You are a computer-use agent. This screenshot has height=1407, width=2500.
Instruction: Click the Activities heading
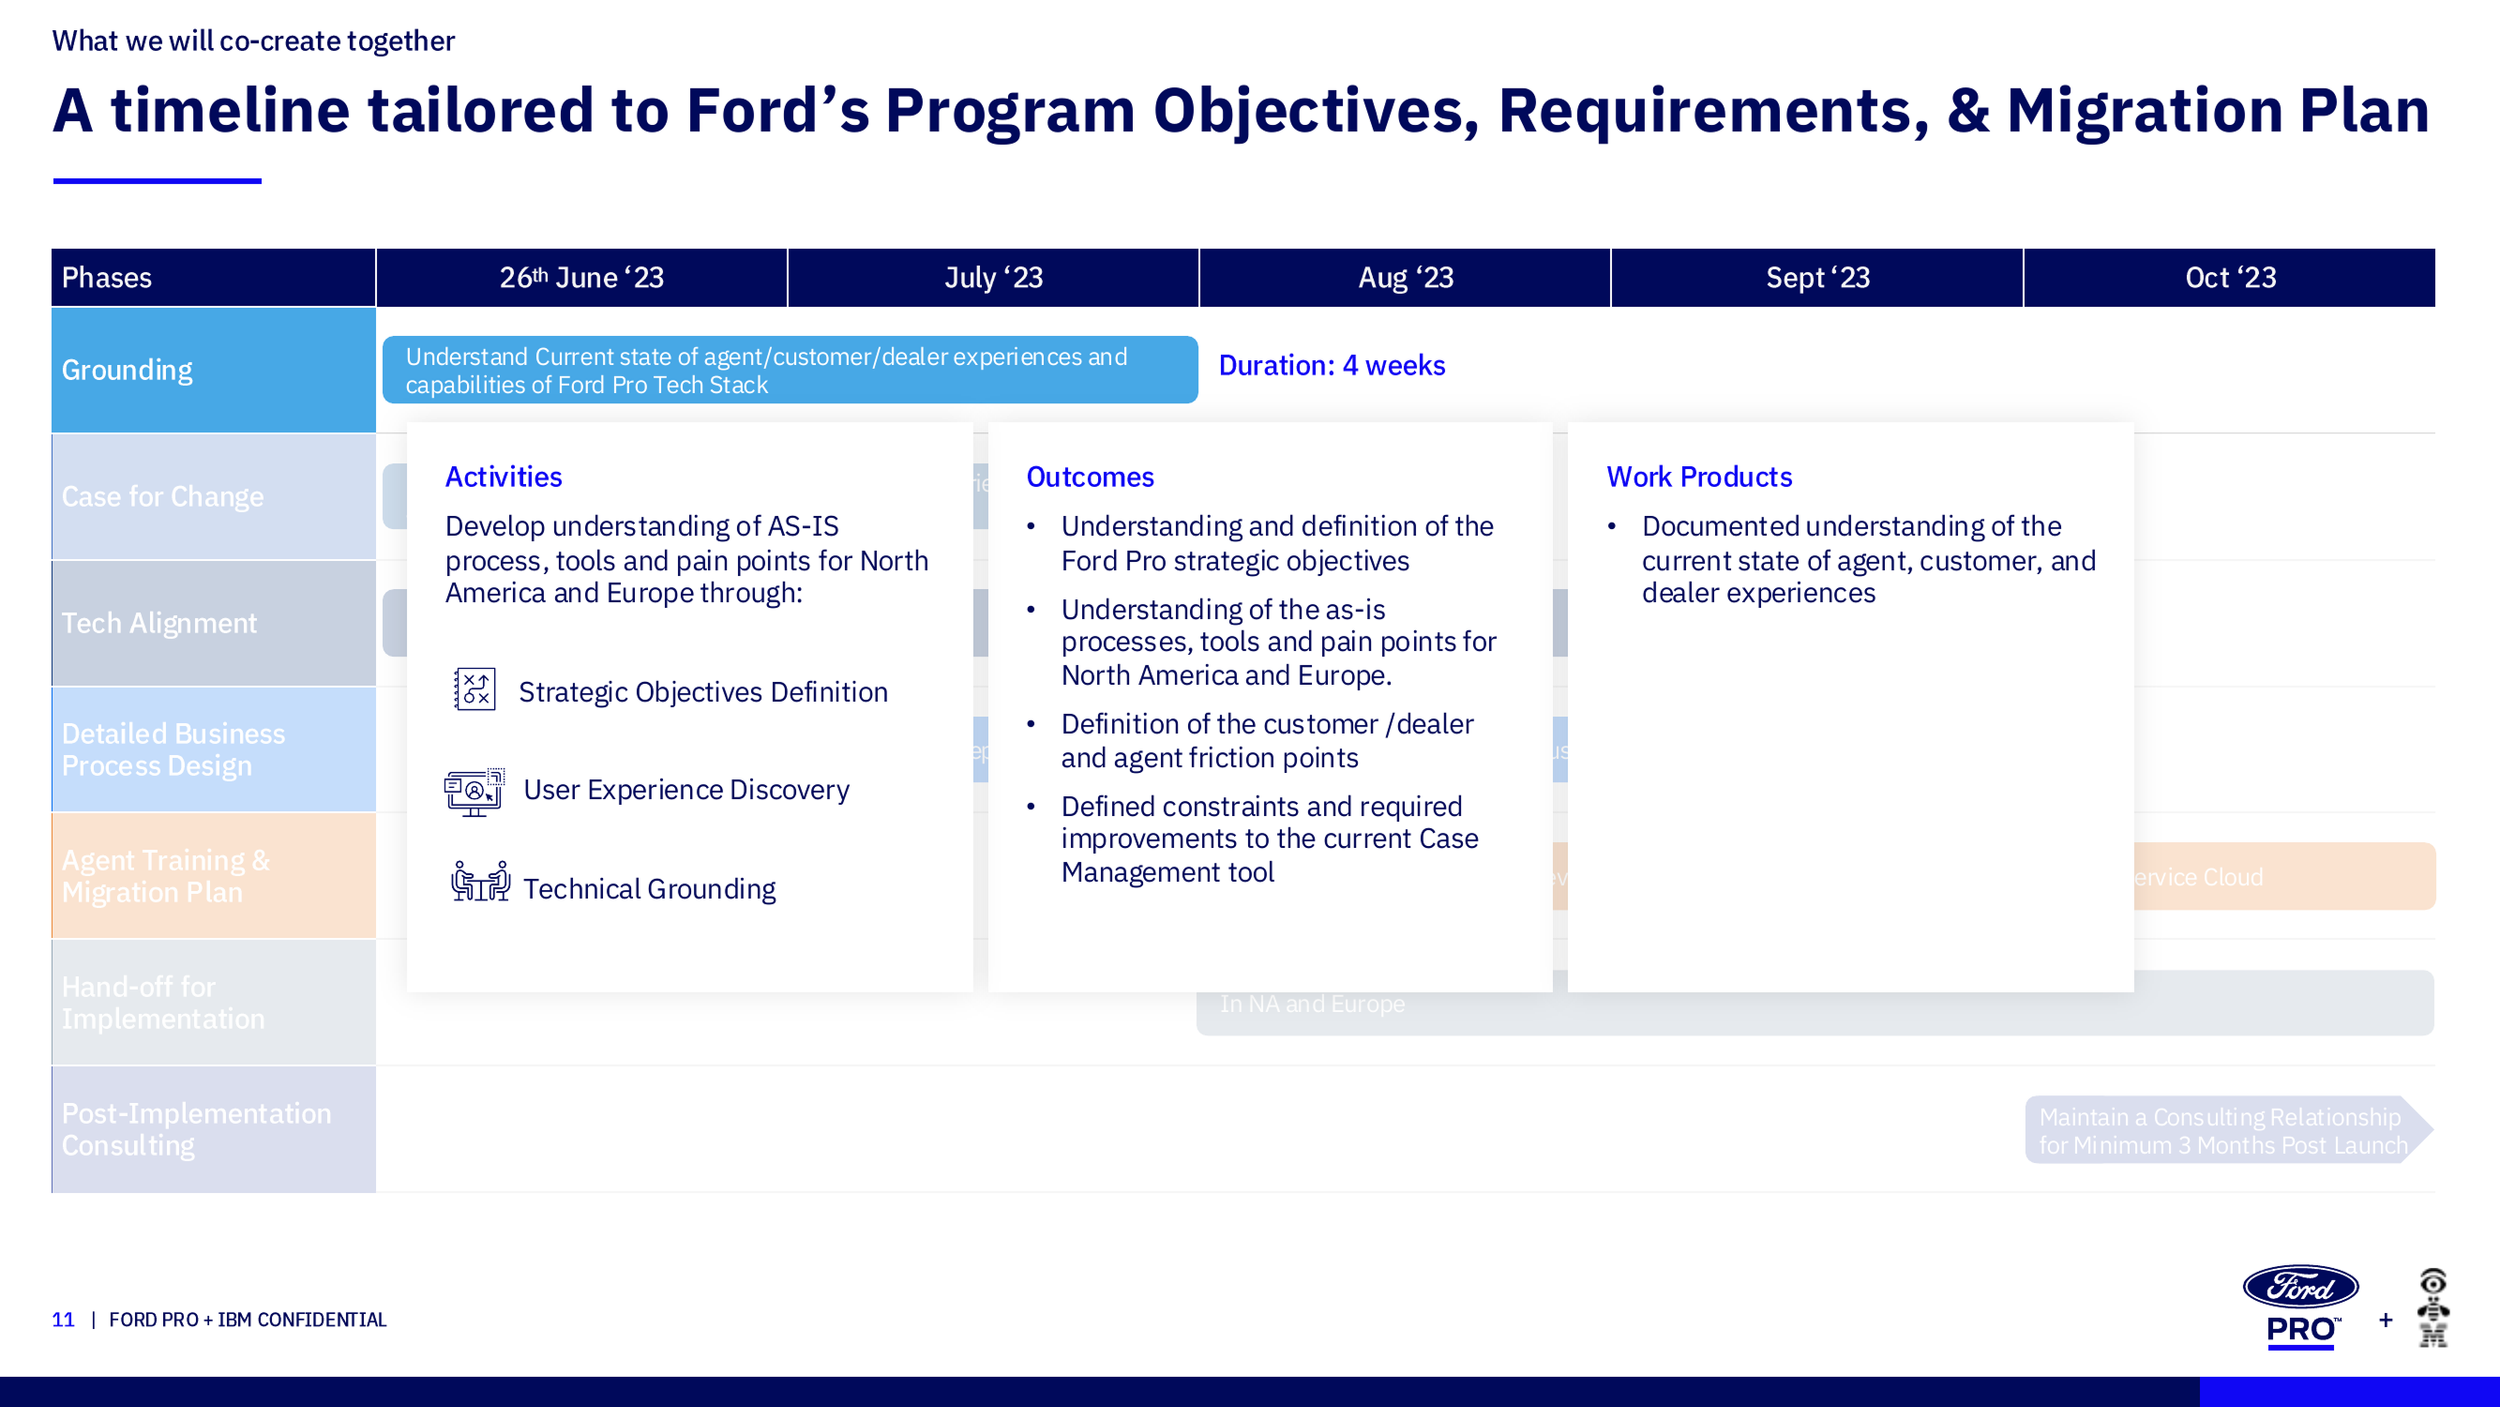(504, 477)
